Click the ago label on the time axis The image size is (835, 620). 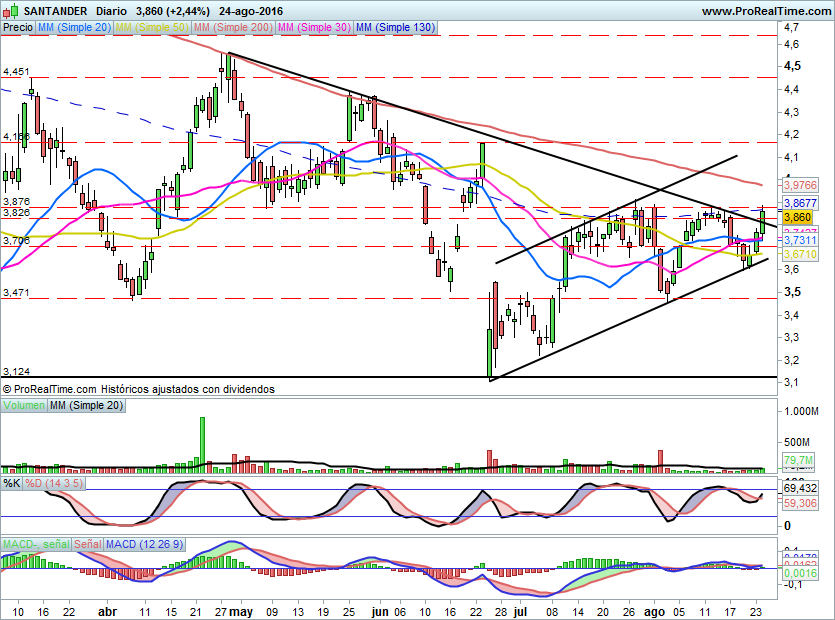(655, 612)
